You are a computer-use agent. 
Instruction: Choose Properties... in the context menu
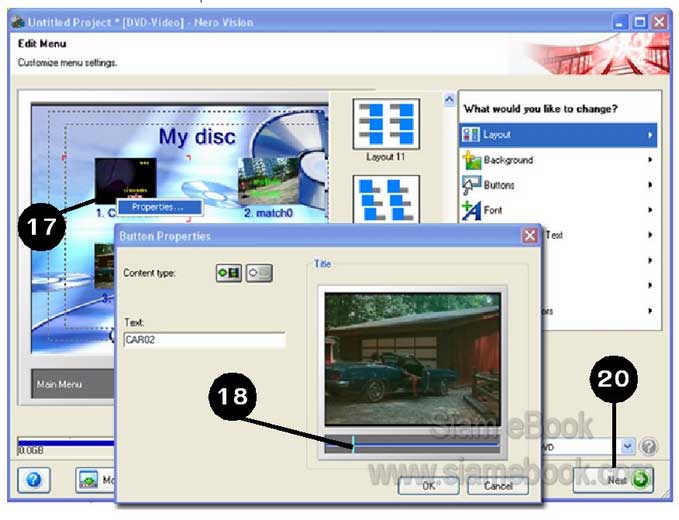click(x=159, y=207)
